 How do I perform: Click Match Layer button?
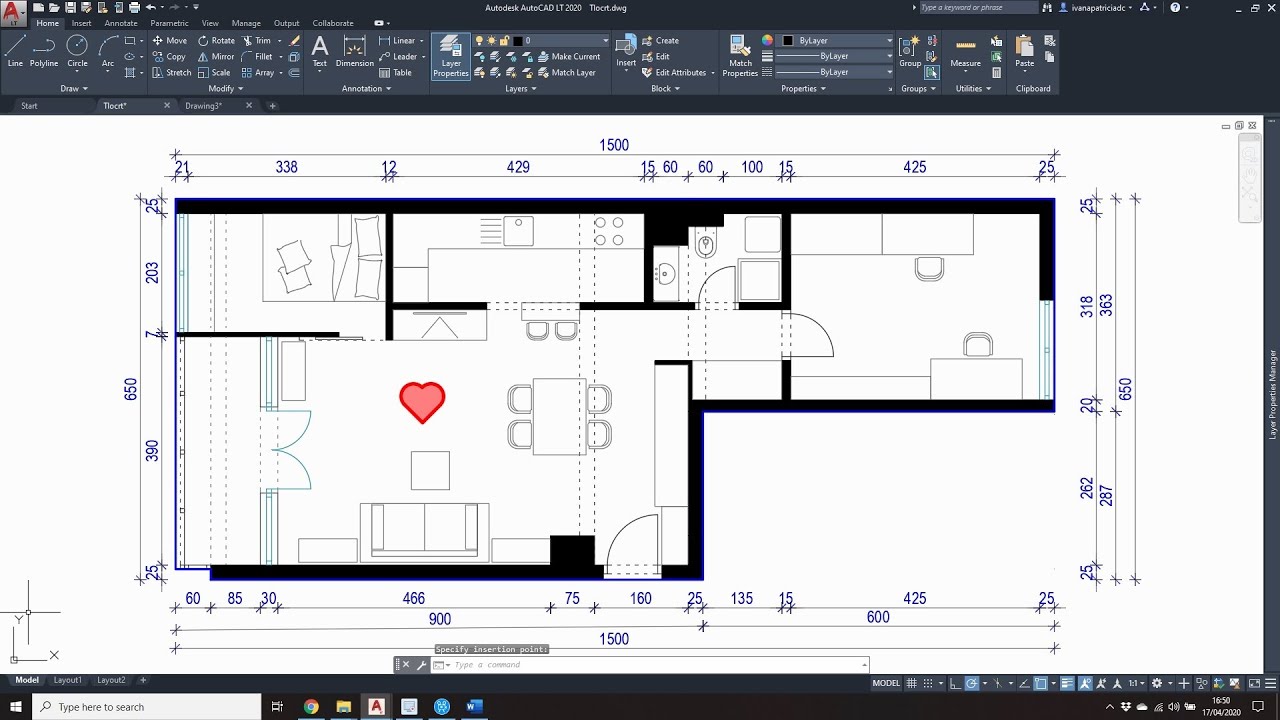point(566,73)
